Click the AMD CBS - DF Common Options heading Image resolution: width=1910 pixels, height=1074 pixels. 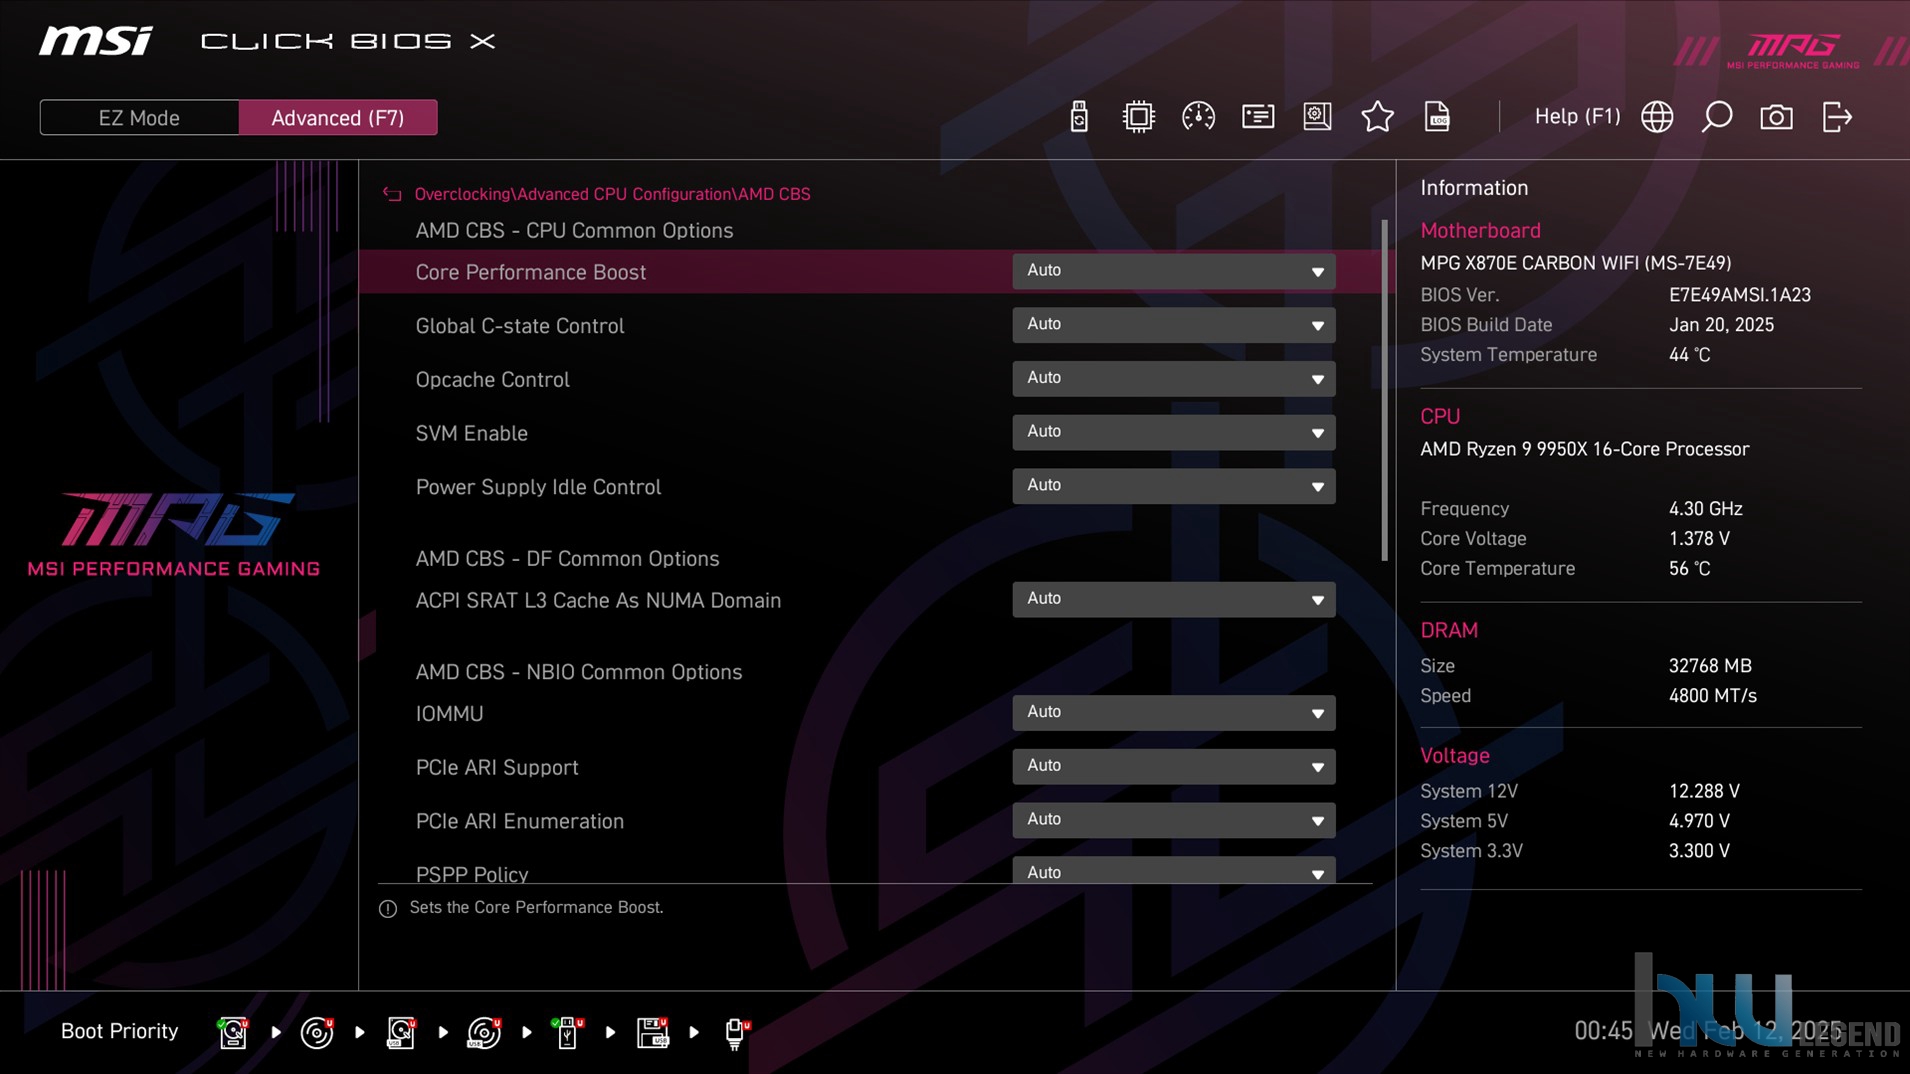tap(567, 558)
